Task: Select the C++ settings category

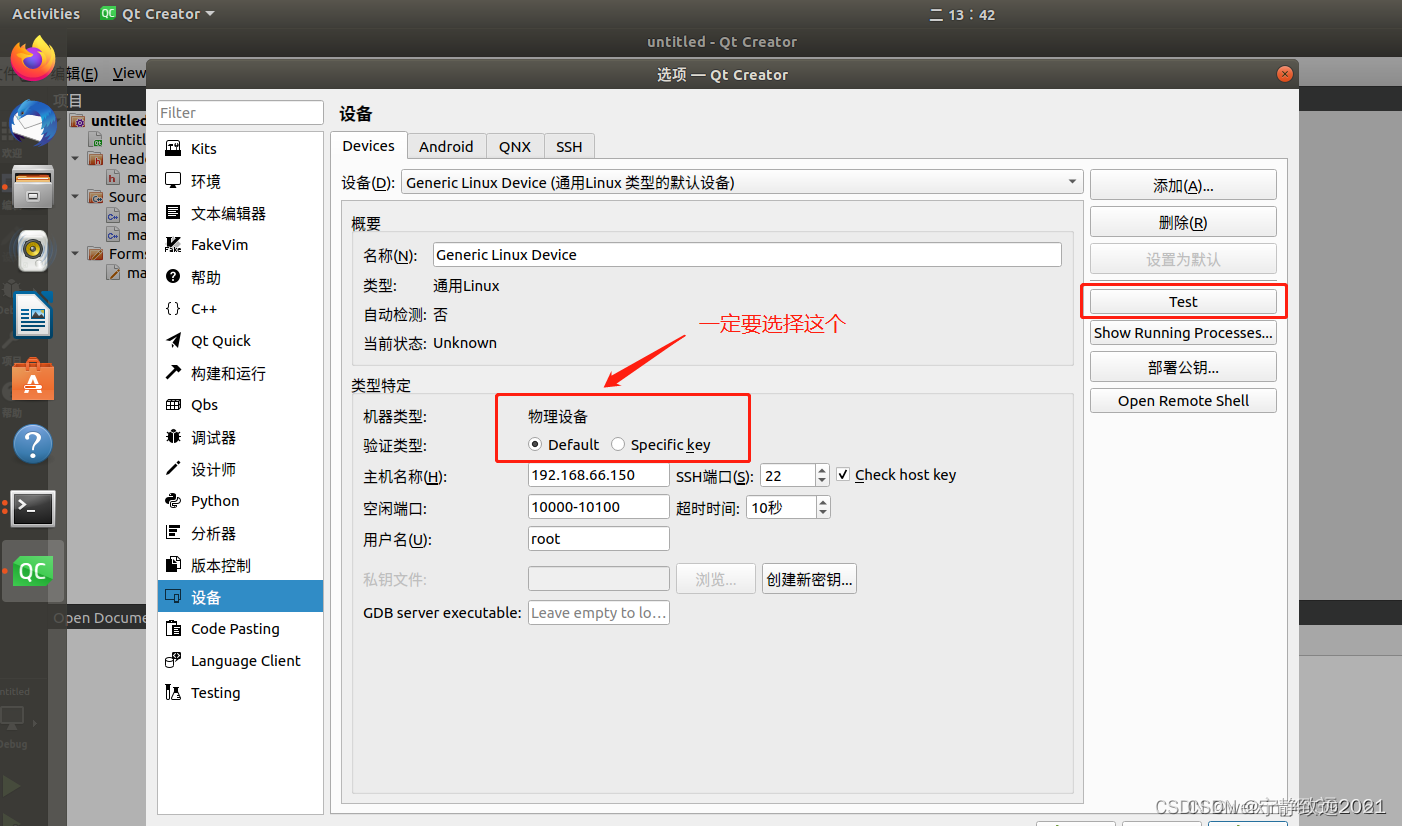Action: [x=240, y=308]
